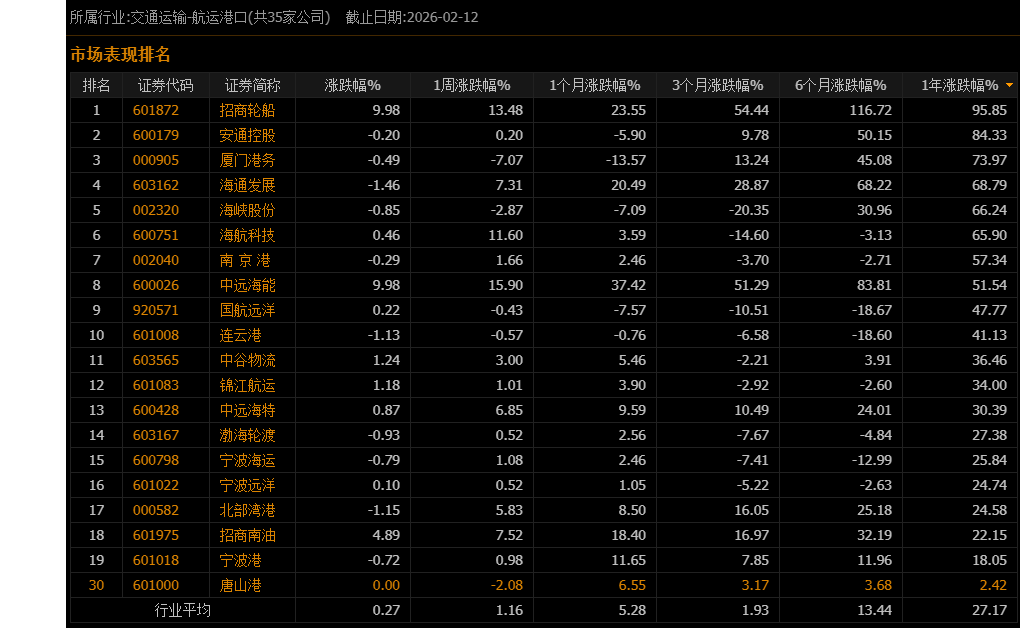Viewport: 1020px width, 628px height.
Task: Open stock code 920571
Action: 155,310
